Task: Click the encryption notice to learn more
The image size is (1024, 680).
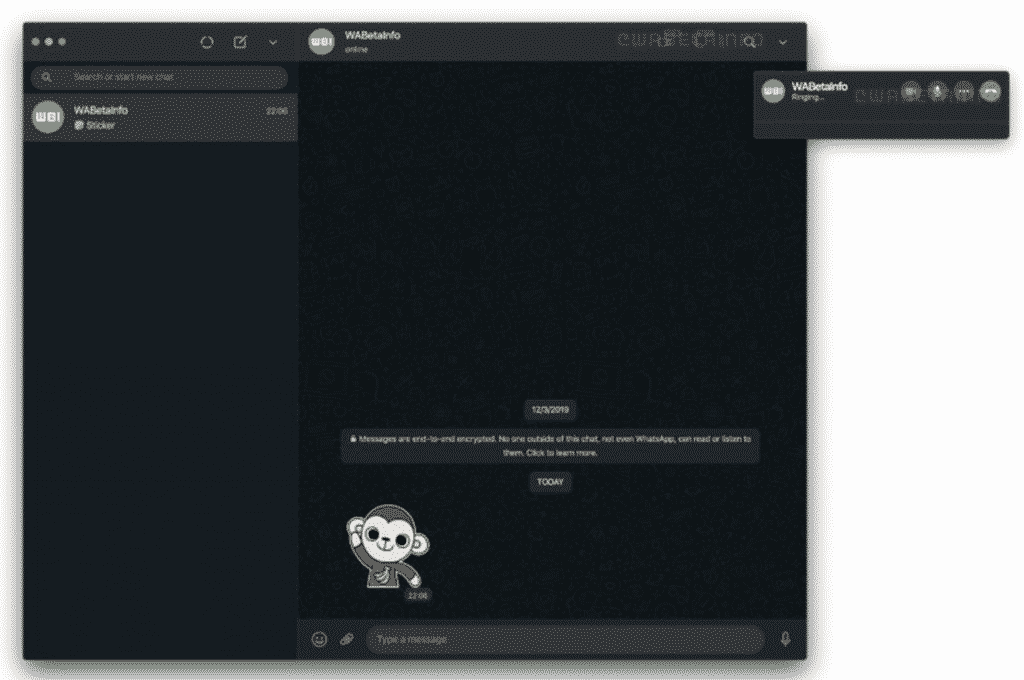Action: pyautogui.click(x=551, y=445)
